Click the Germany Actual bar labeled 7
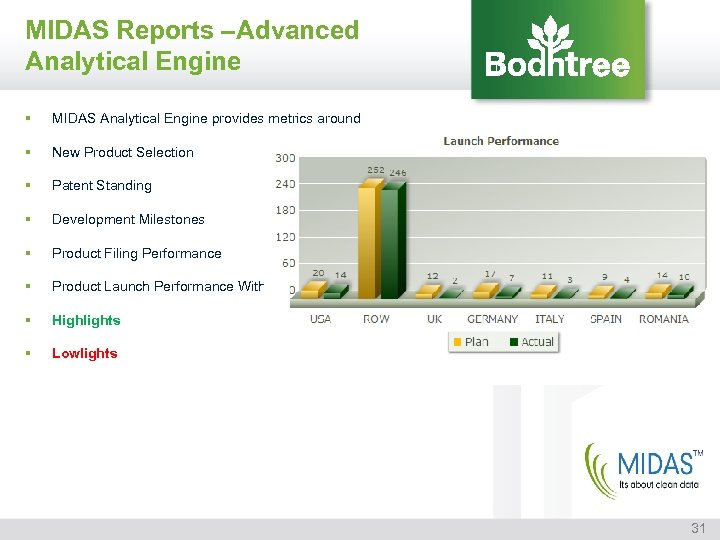720x540 pixels. [508, 293]
